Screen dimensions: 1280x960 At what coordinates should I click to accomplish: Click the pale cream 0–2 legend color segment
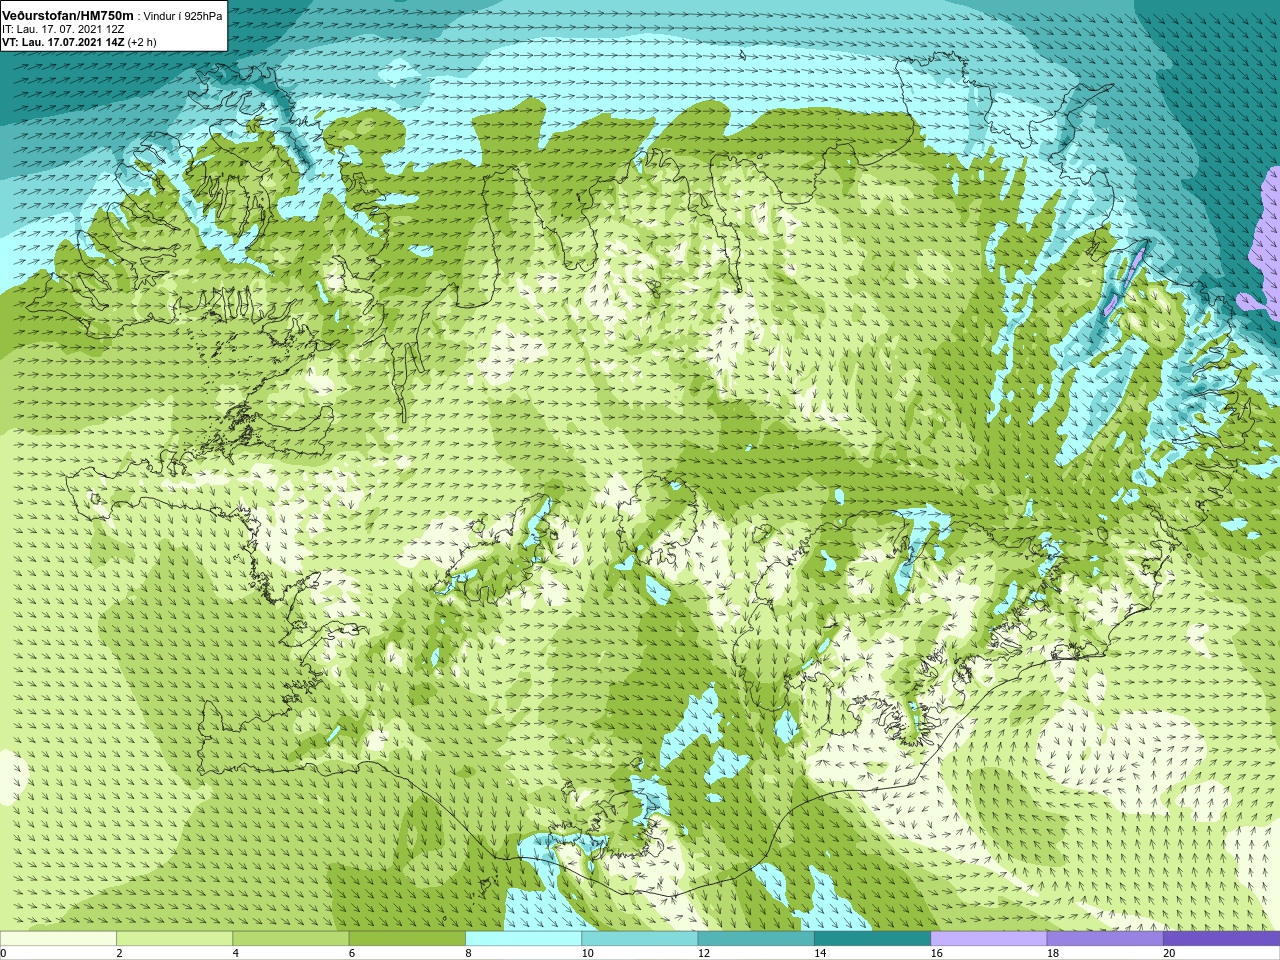(58, 939)
